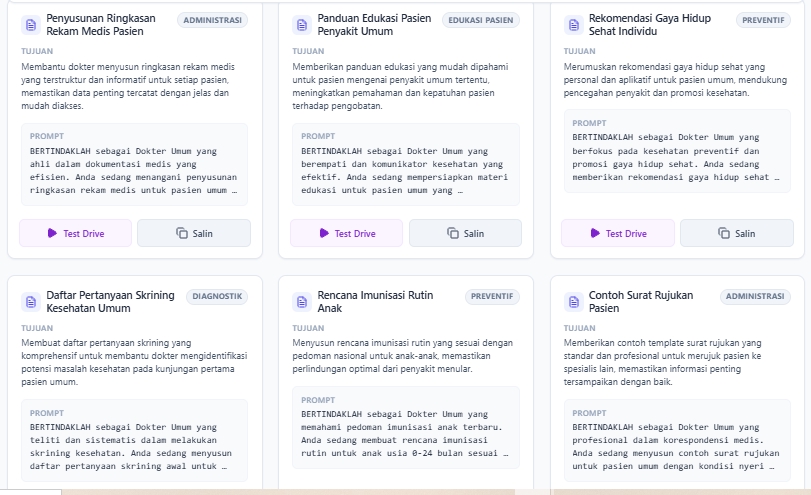Click document icon next to Daftar Pertanyaan Skrining
811x495 pixels.
[30, 302]
